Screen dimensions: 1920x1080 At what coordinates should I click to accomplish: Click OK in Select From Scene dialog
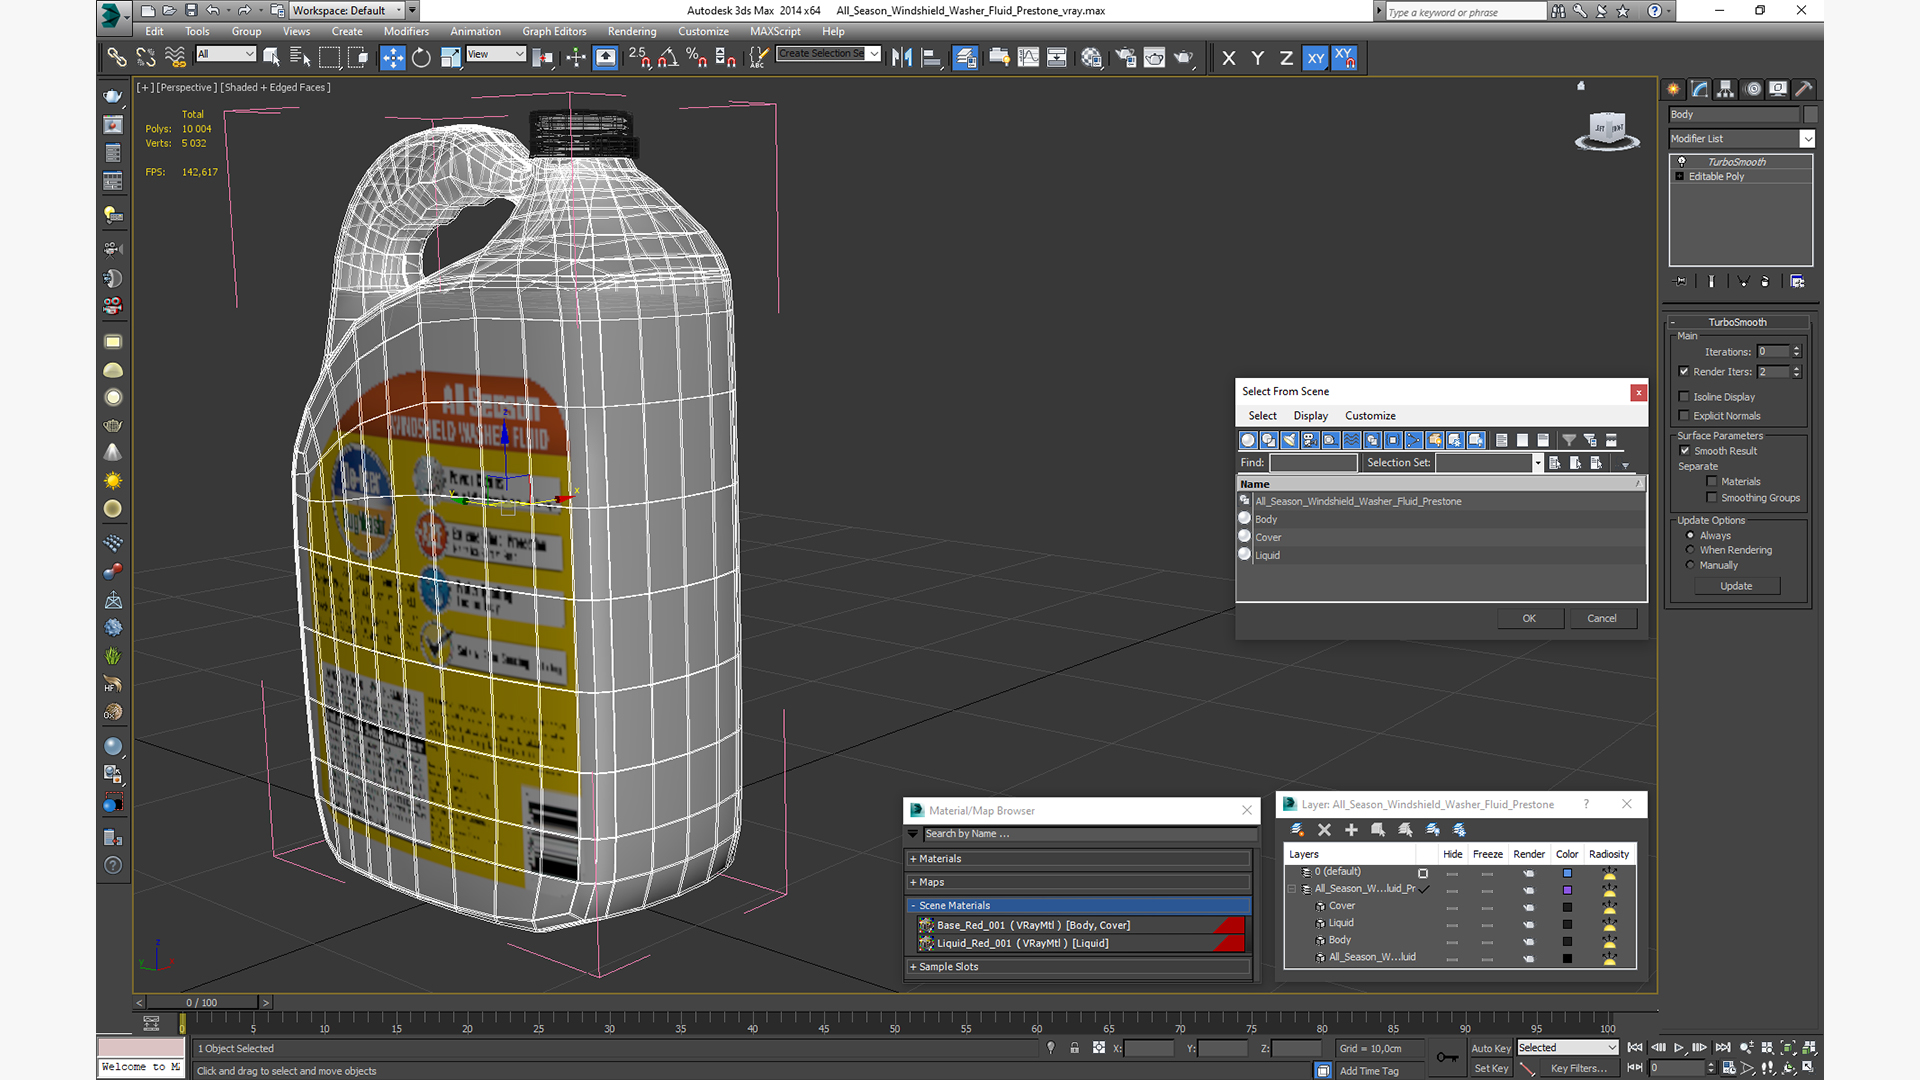1529,618
